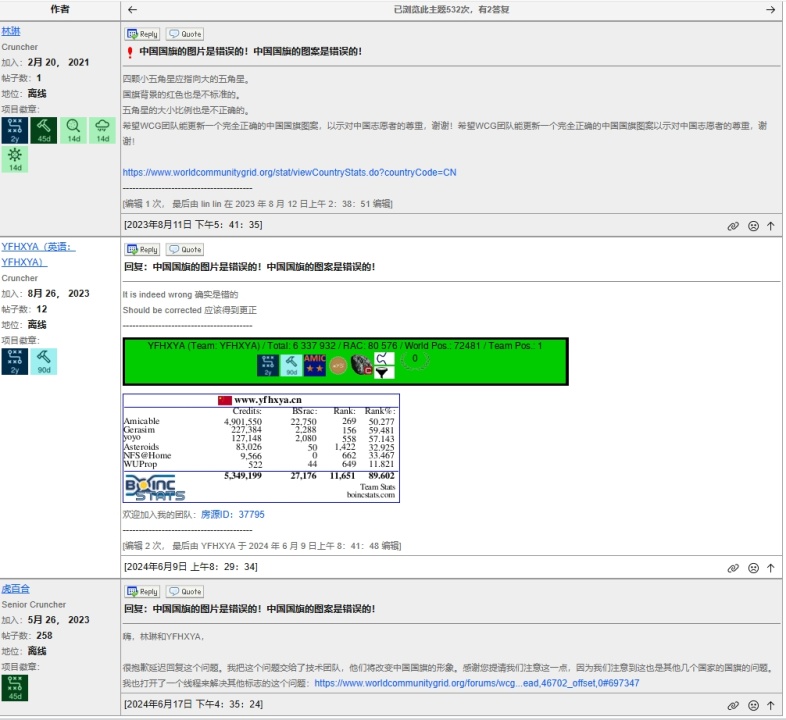786x720 pixels.
Task: Click the www.yfhxya.cn signature header
Action: pyautogui.click(x=268, y=400)
